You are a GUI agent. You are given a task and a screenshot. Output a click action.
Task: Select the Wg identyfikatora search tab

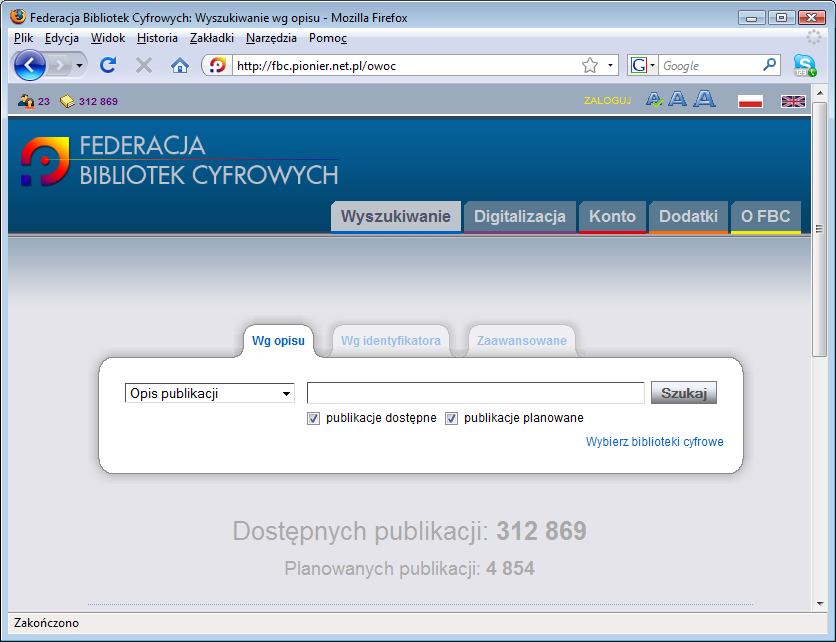(x=391, y=341)
